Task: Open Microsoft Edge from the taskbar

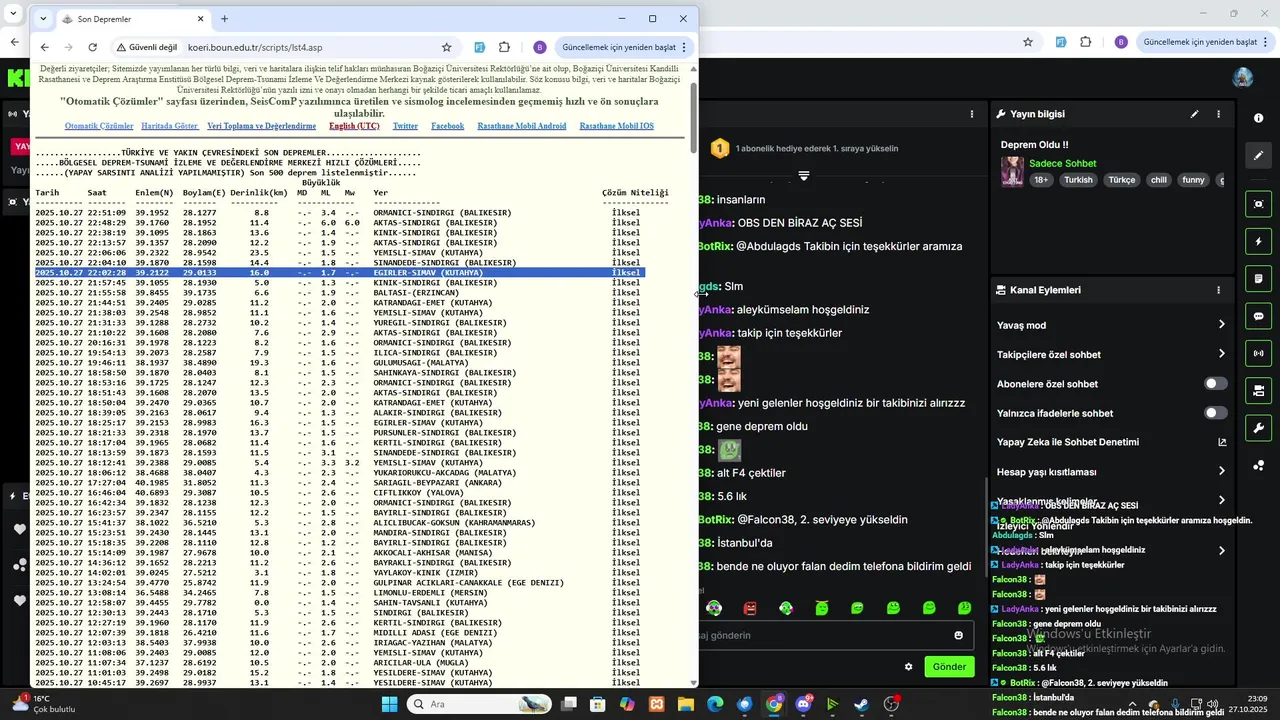Action: [715, 704]
